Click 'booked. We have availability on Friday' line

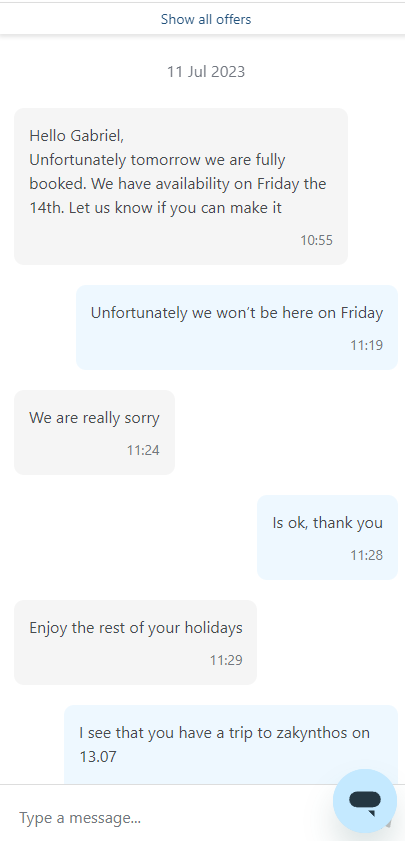point(178,184)
